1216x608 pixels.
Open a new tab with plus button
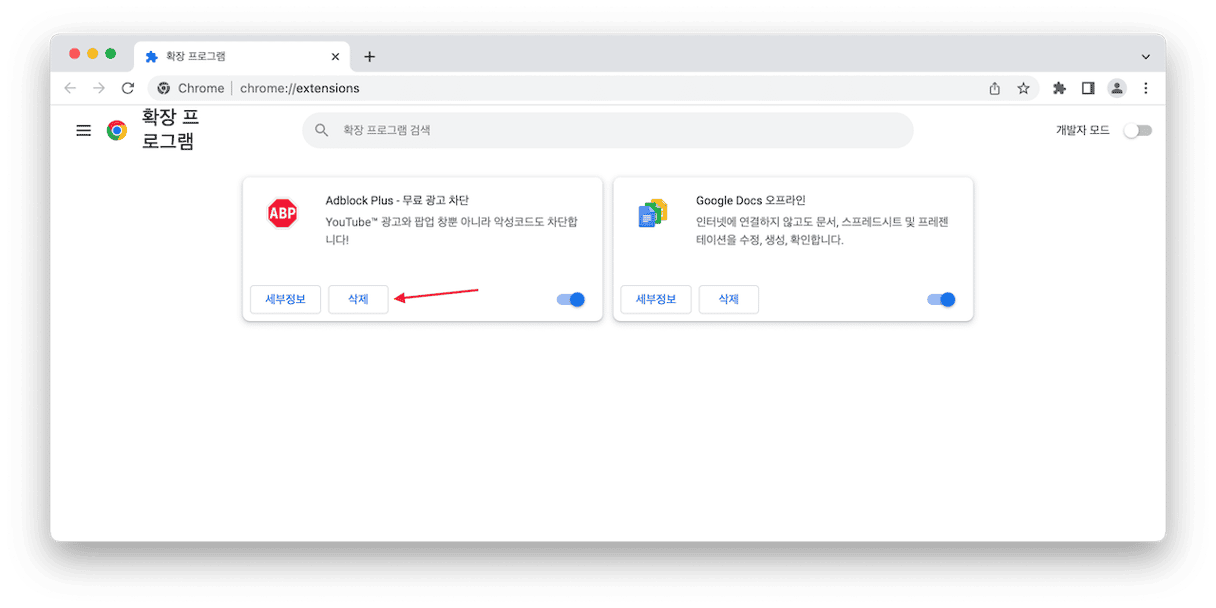point(369,56)
